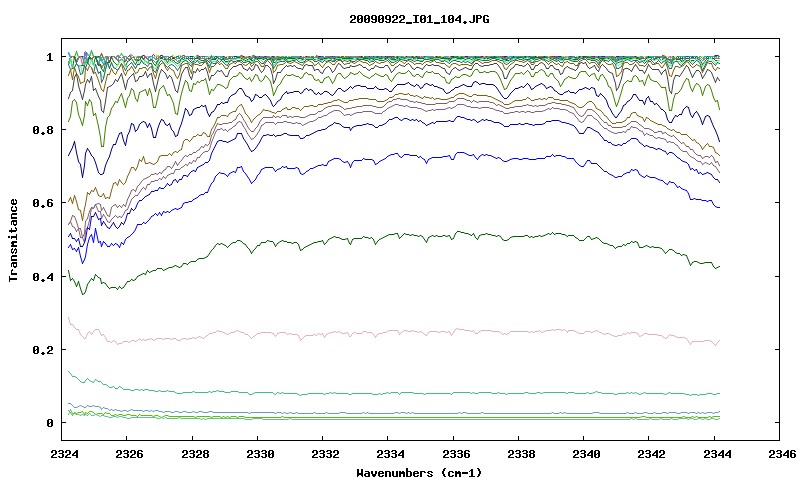Click the y-axis tick label 0
The width and height of the screenshot is (800, 480).
pos(49,423)
